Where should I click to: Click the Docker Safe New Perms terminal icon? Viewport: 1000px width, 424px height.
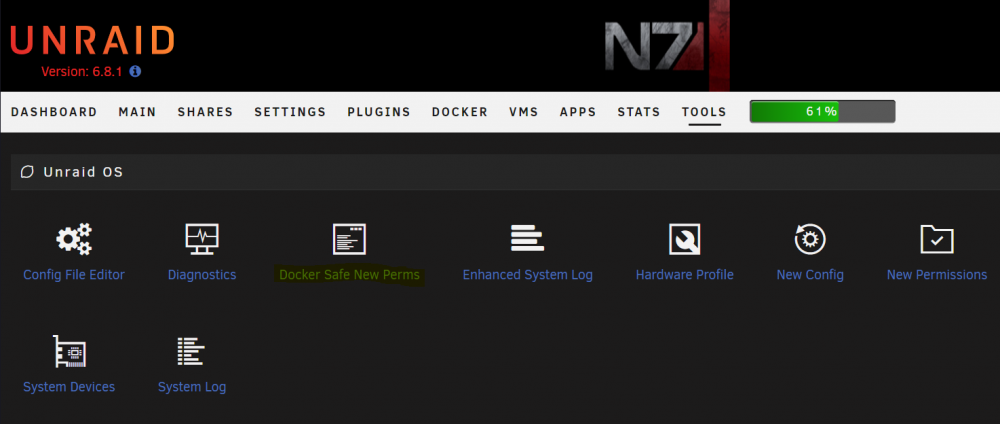coord(349,239)
